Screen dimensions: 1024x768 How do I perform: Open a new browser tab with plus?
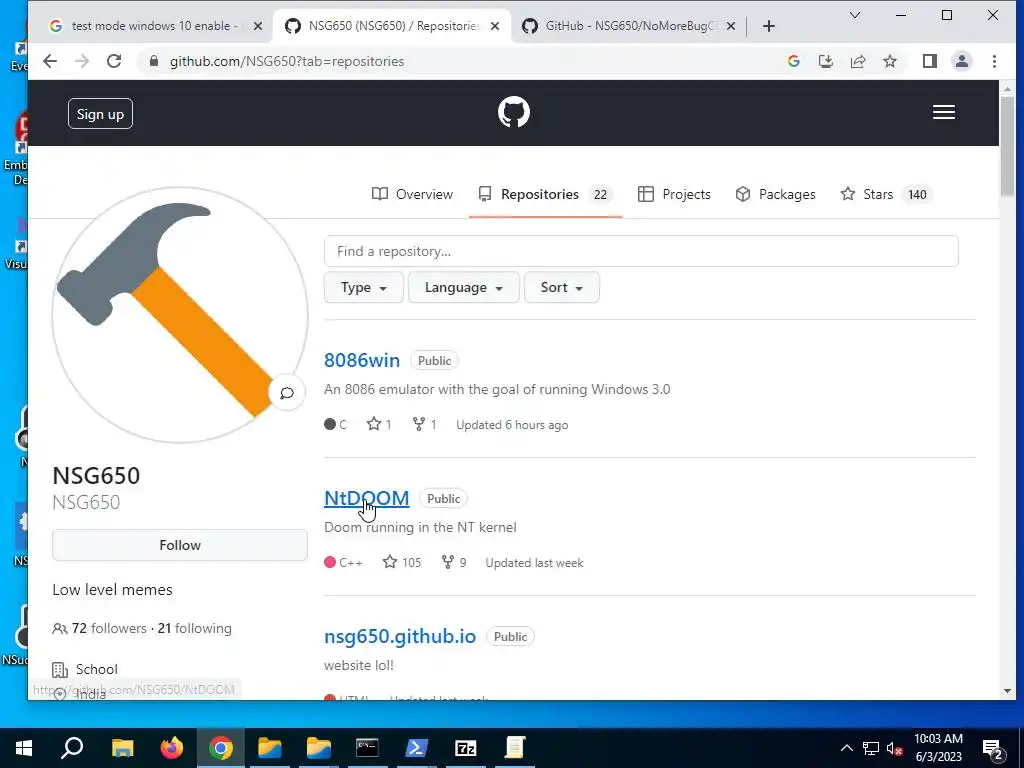click(769, 26)
